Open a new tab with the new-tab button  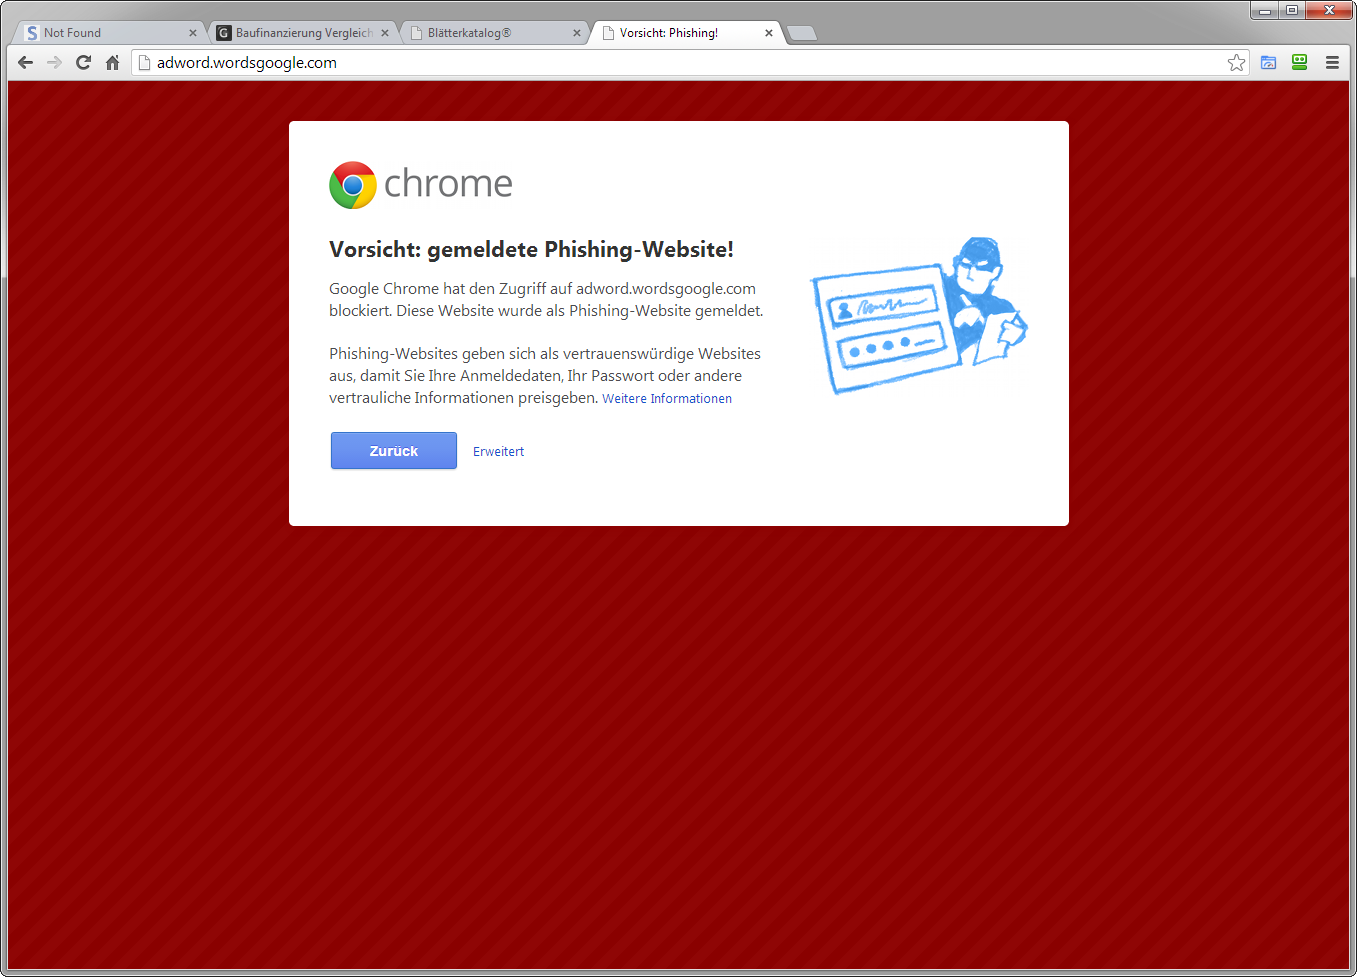tap(802, 33)
